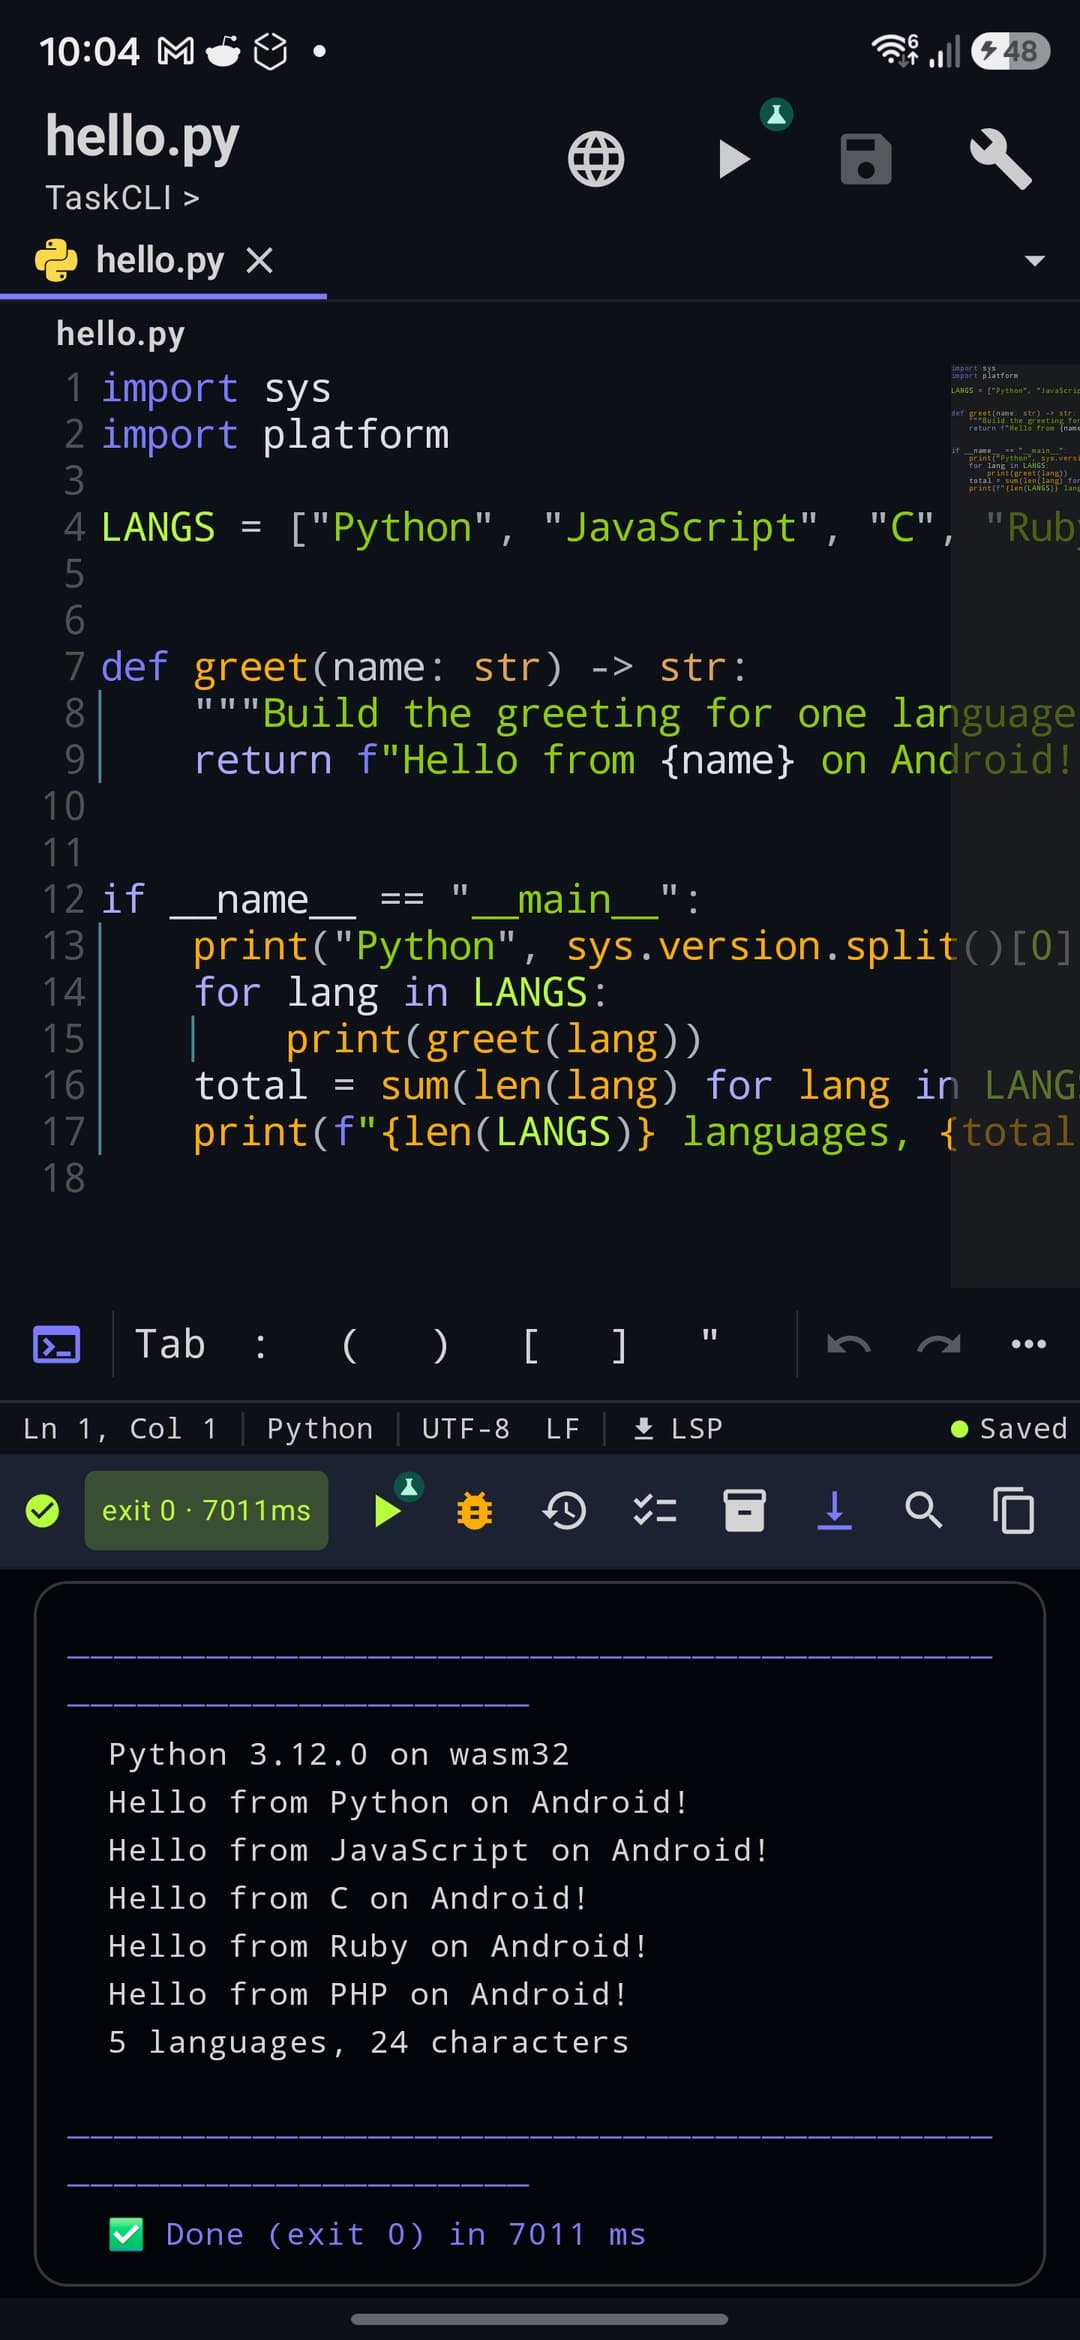Click the LANGS list definition line

[590, 527]
